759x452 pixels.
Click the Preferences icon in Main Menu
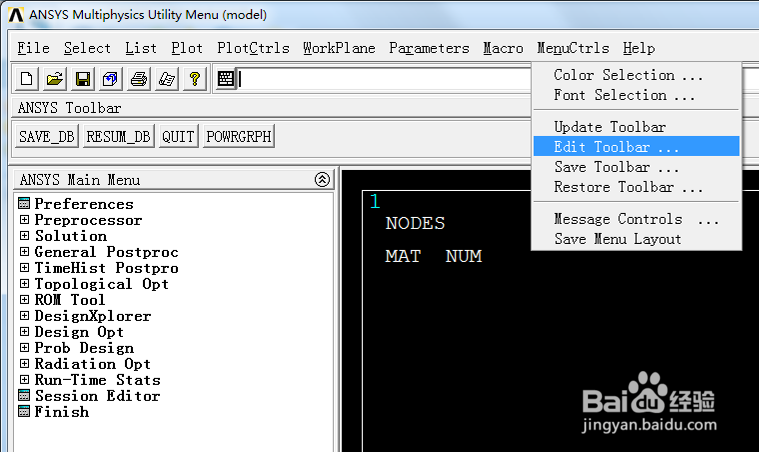pyautogui.click(x=24, y=203)
